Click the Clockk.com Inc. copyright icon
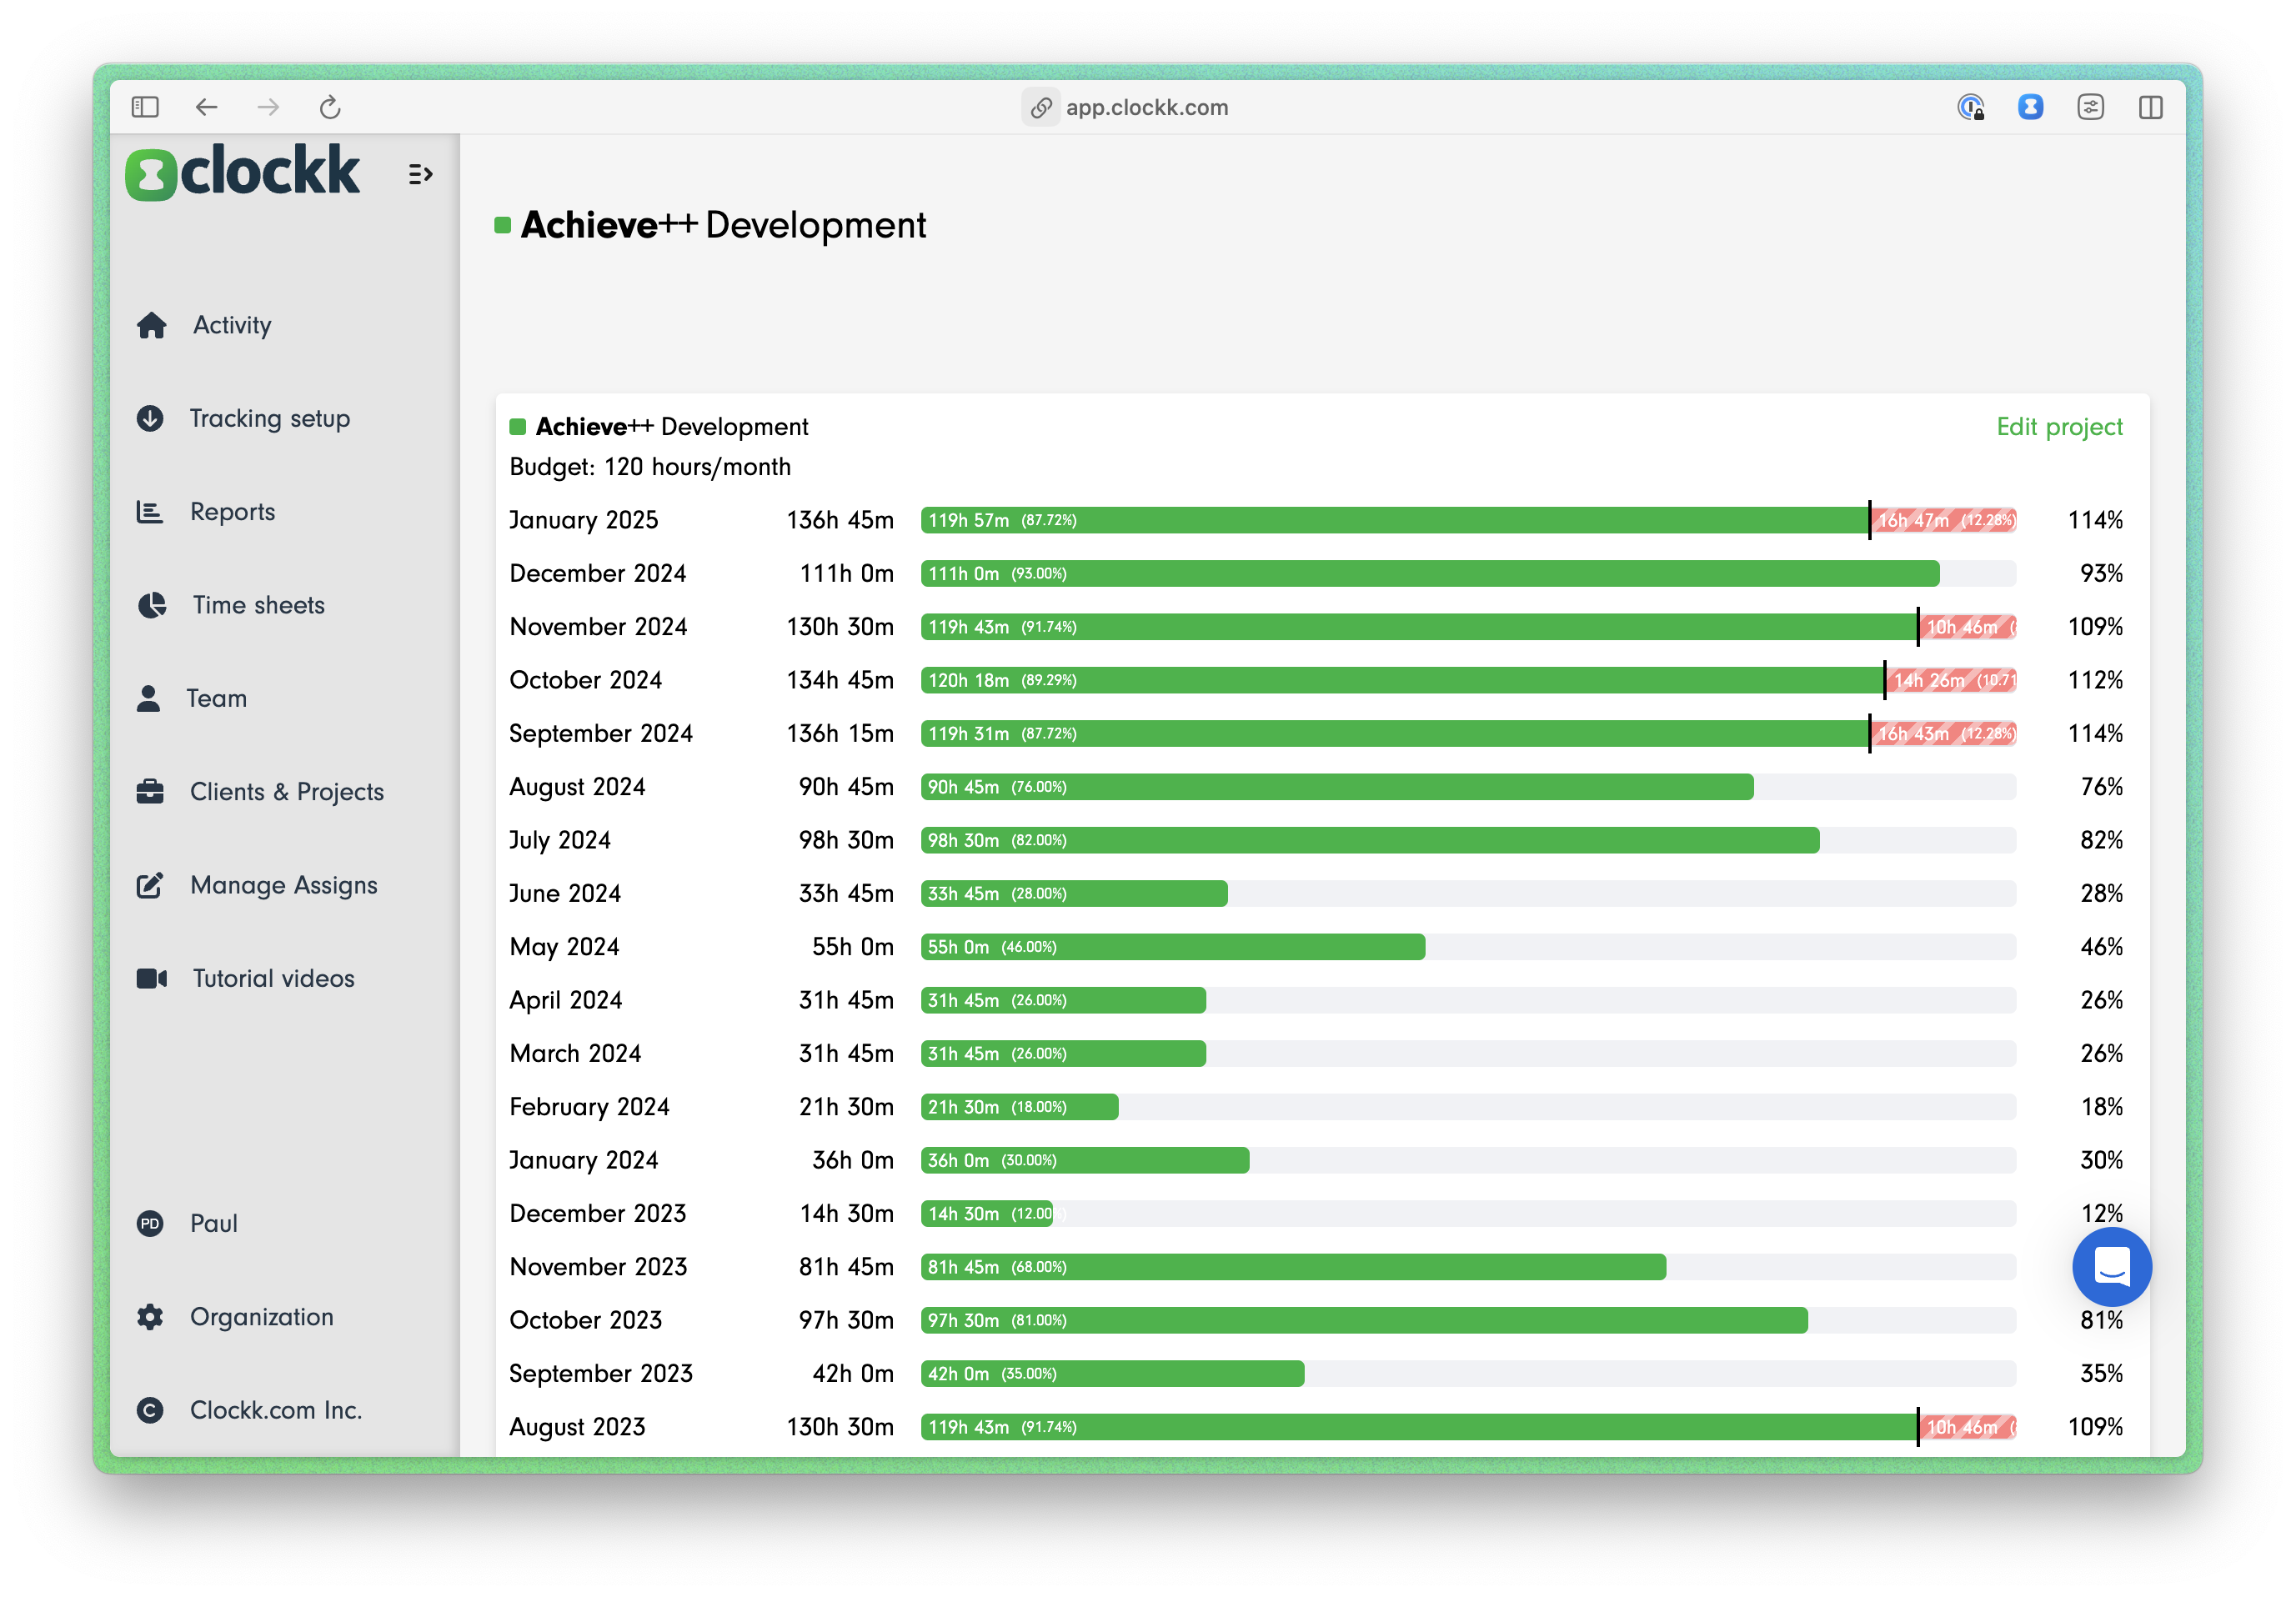 click(150, 1410)
